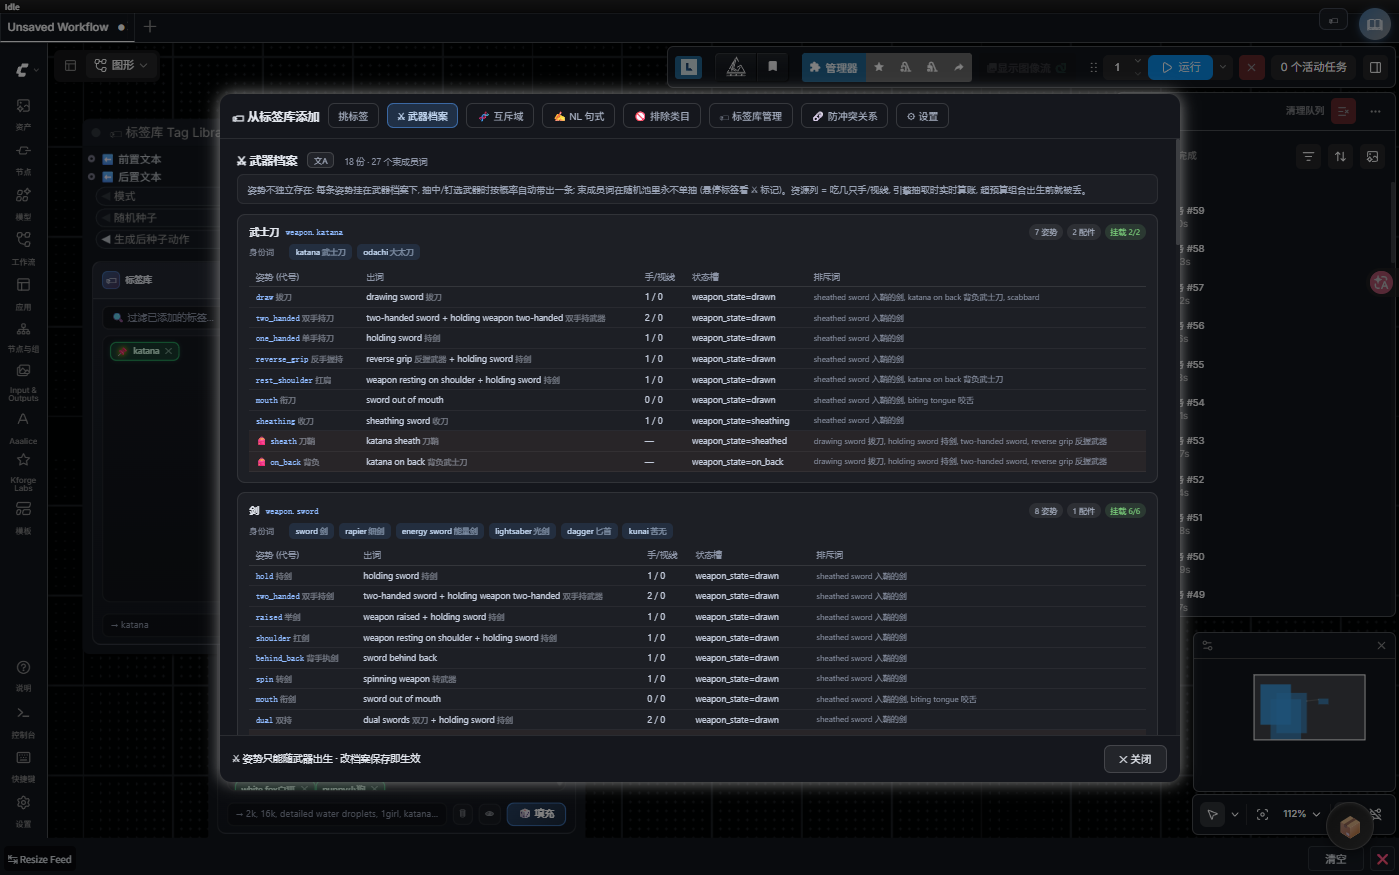Open the three-dot menu in the queue panel

1376,111
